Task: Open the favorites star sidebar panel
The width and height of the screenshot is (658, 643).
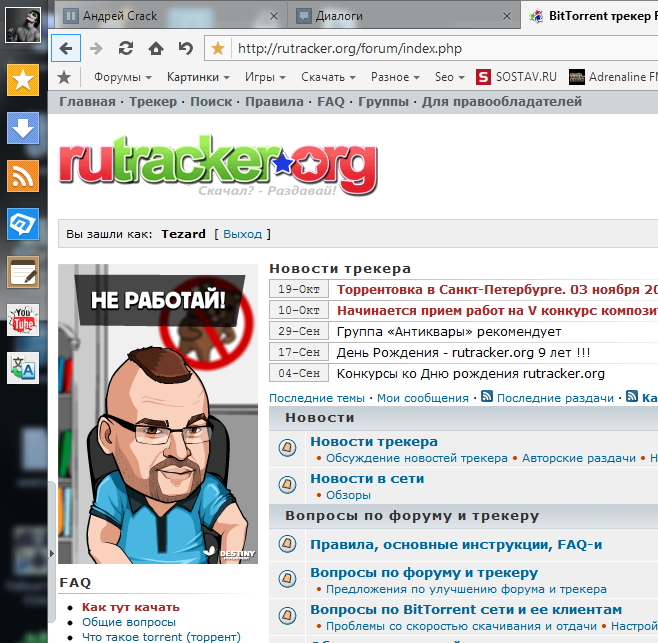Action: [x=23, y=80]
